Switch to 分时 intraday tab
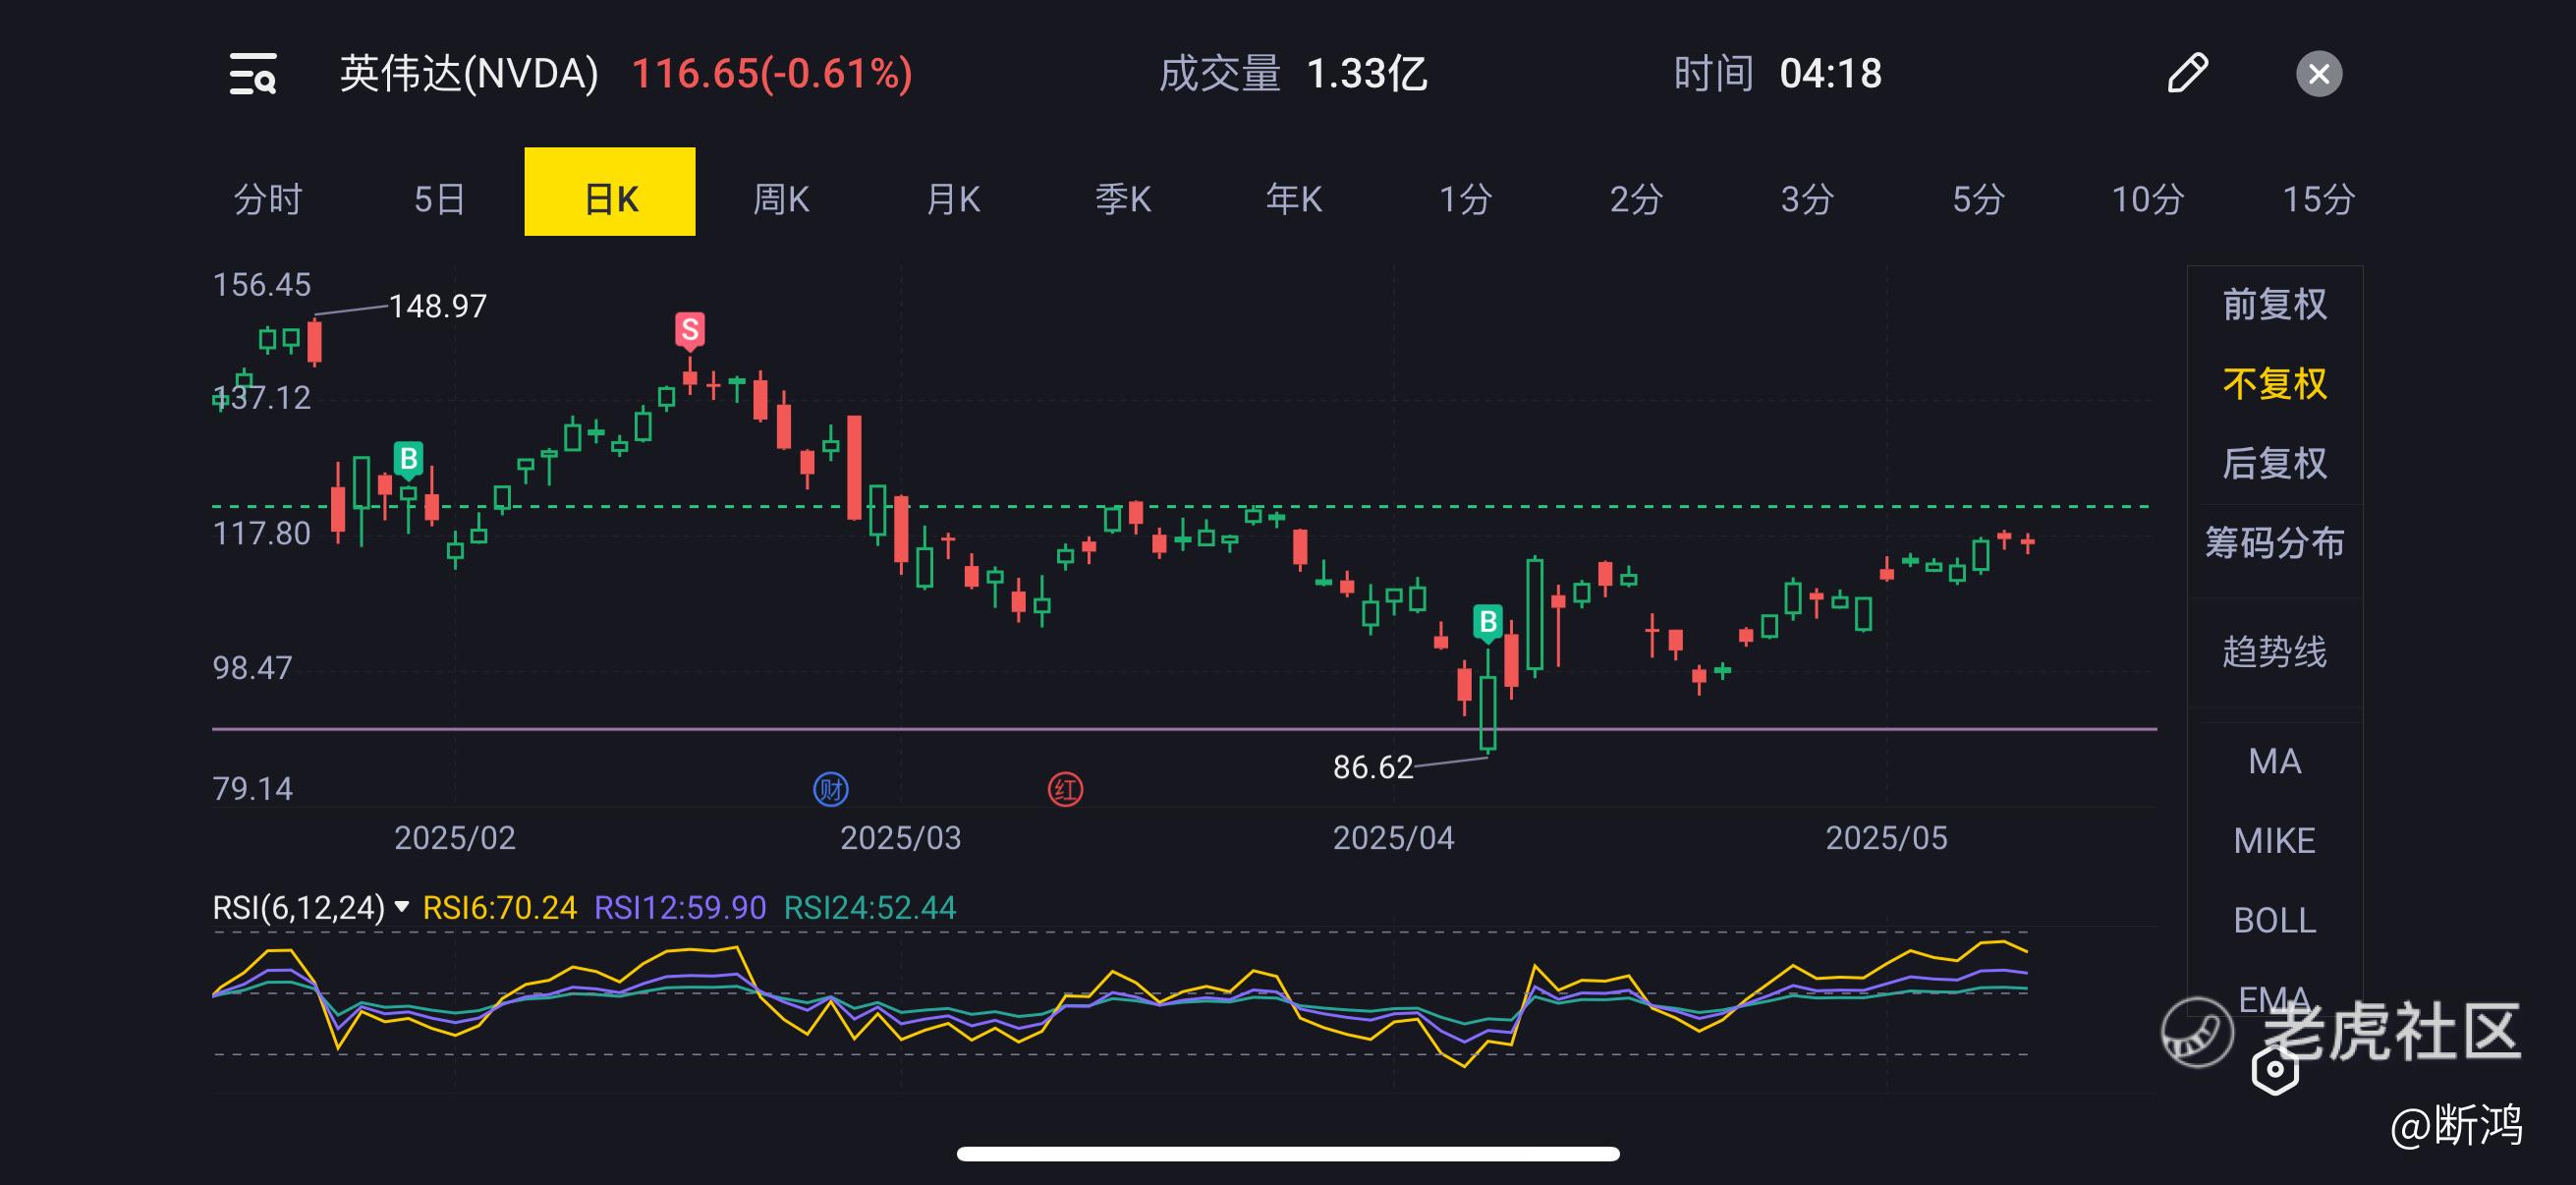 [267, 199]
